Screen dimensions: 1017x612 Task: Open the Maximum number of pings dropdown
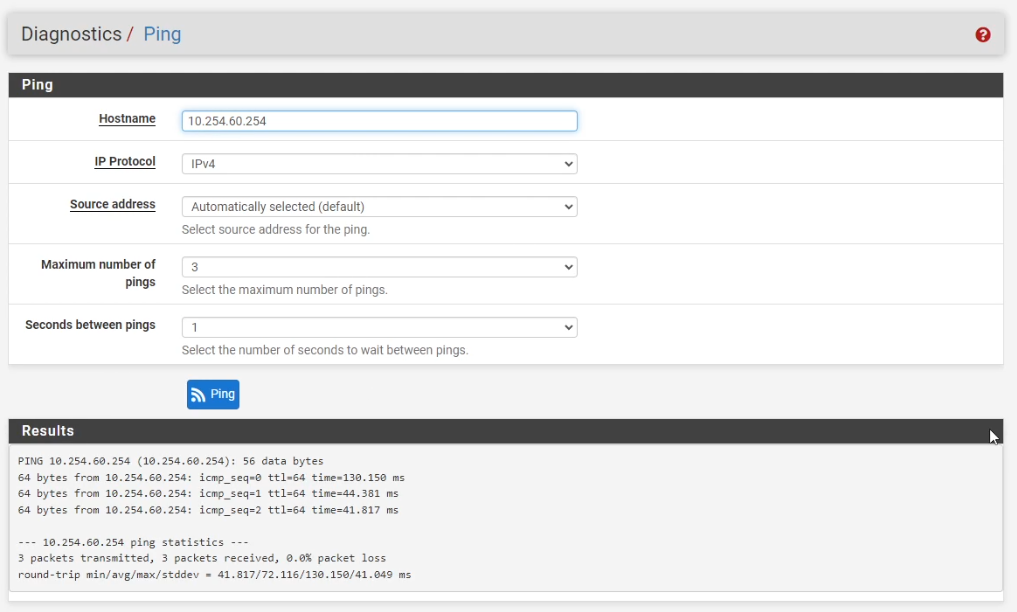(379, 267)
